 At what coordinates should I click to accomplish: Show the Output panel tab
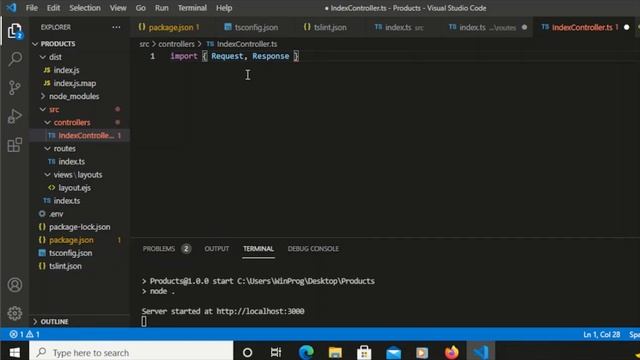tap(217, 249)
